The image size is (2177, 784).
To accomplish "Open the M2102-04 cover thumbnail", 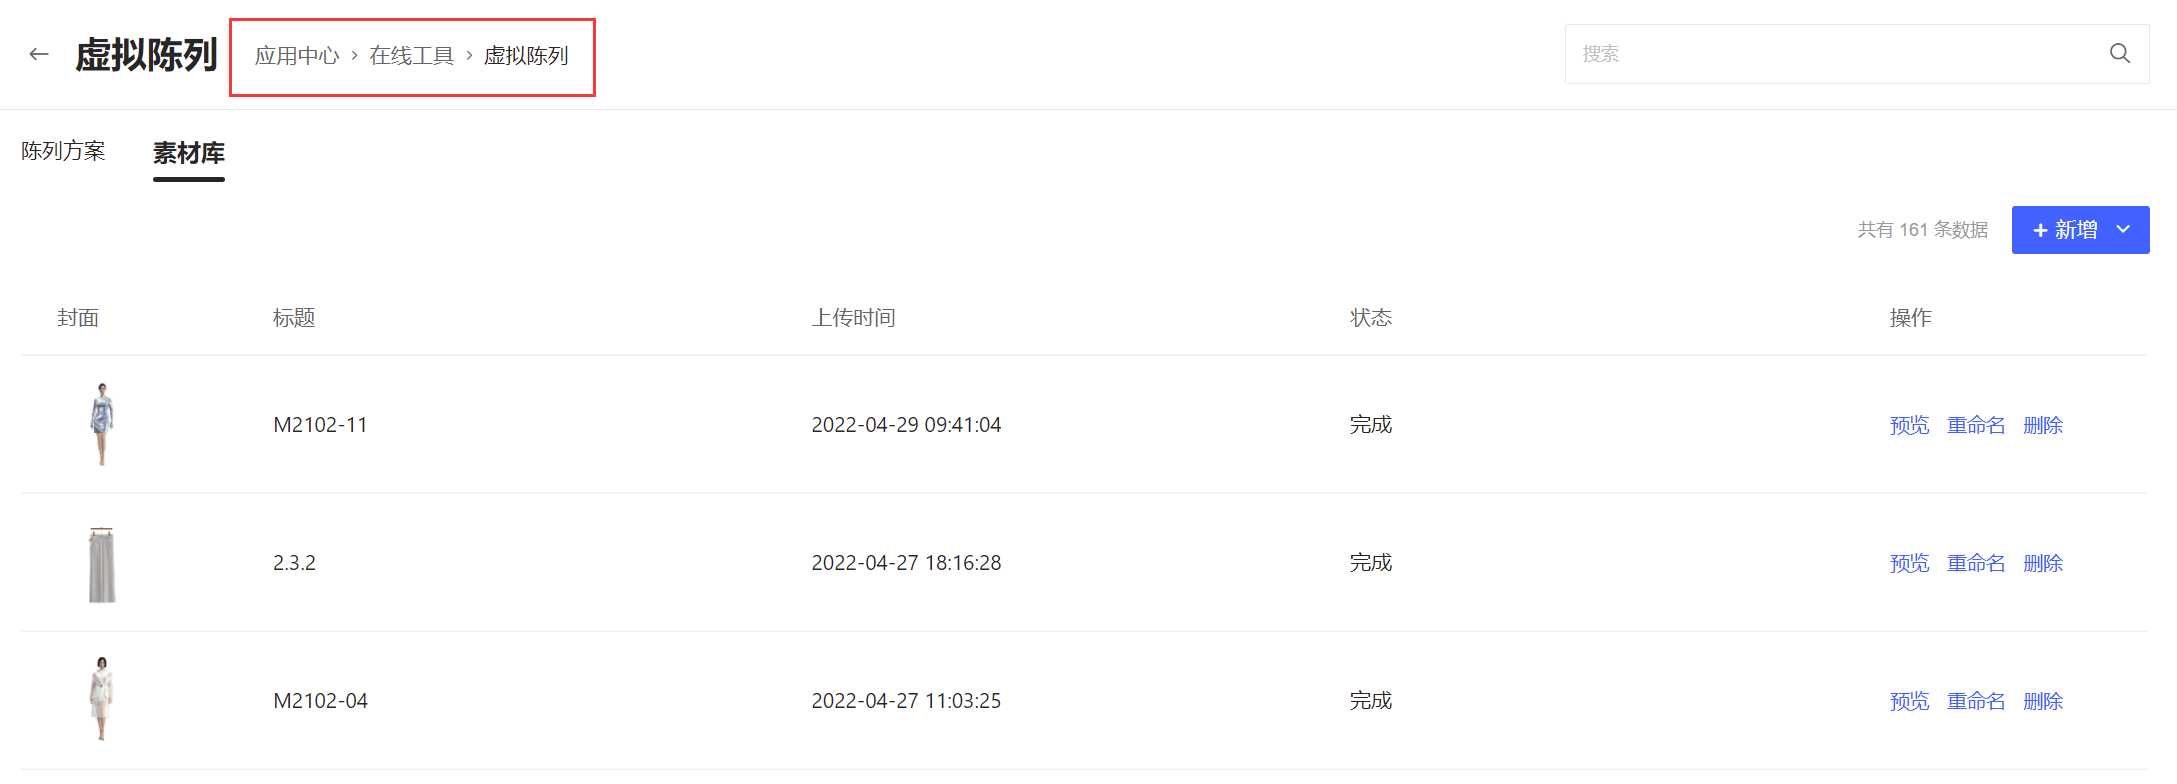I will tap(102, 699).
